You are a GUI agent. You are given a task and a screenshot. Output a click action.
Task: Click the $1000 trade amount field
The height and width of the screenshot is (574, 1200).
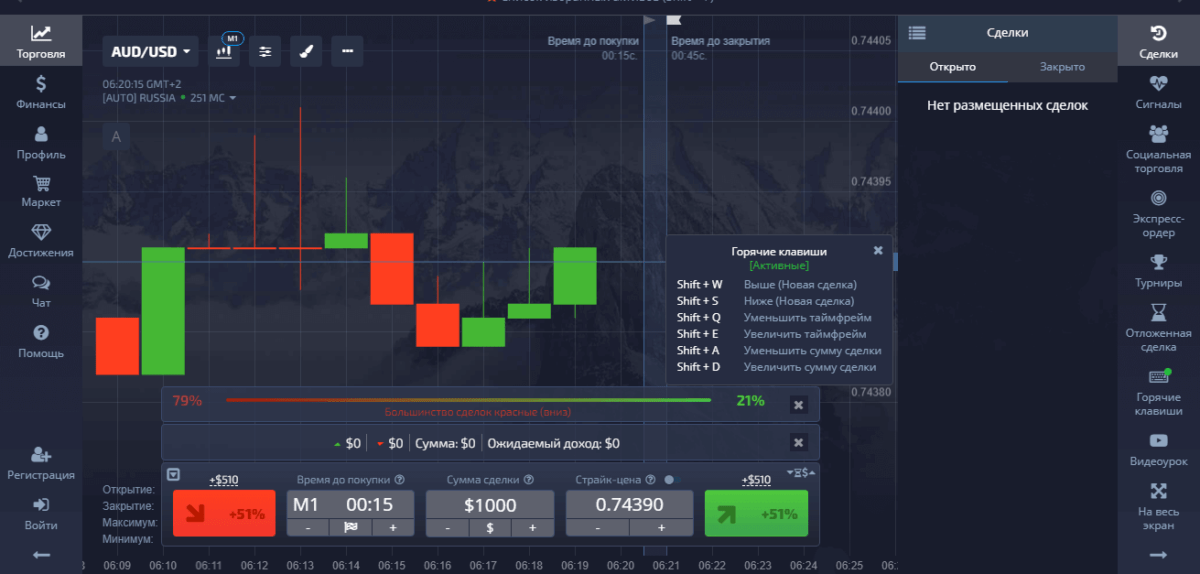click(x=490, y=506)
